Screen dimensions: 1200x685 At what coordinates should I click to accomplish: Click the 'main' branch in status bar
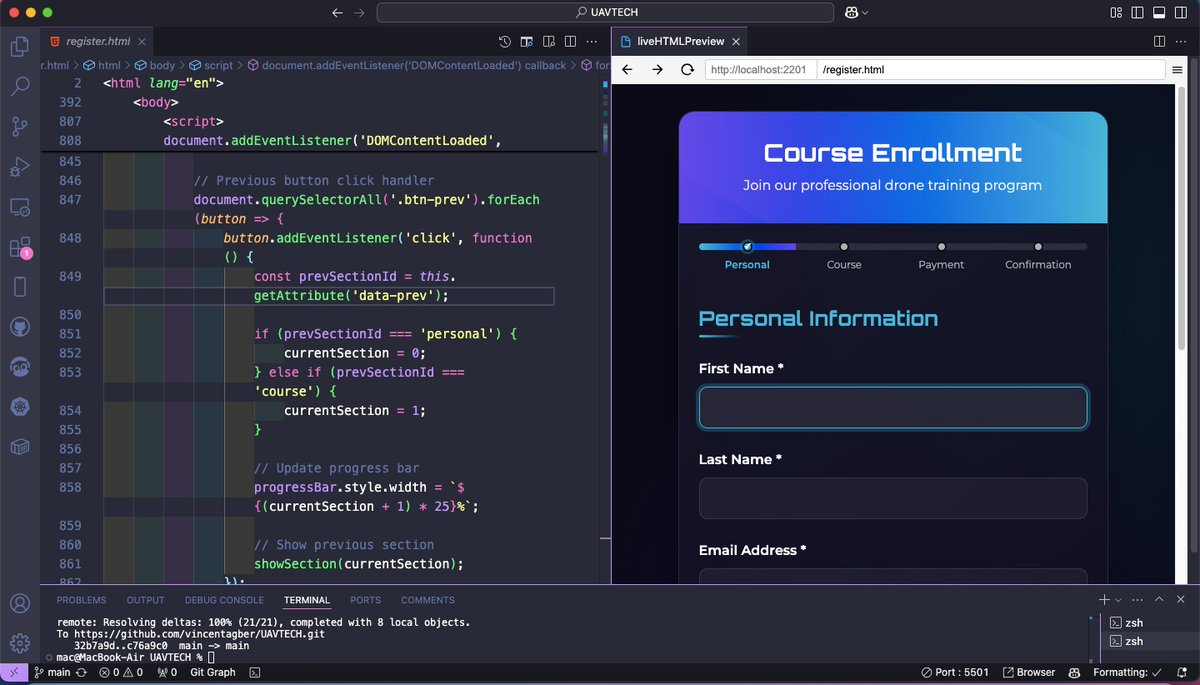(52, 673)
